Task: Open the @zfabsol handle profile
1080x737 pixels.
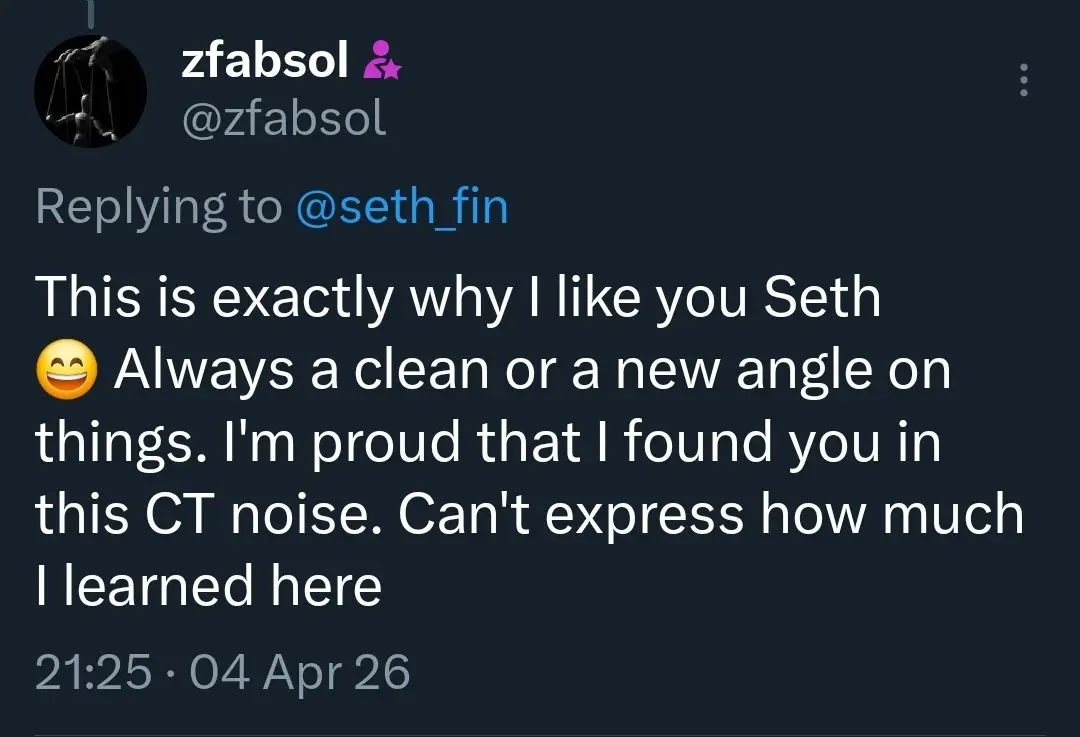Action: pyautogui.click(x=284, y=121)
